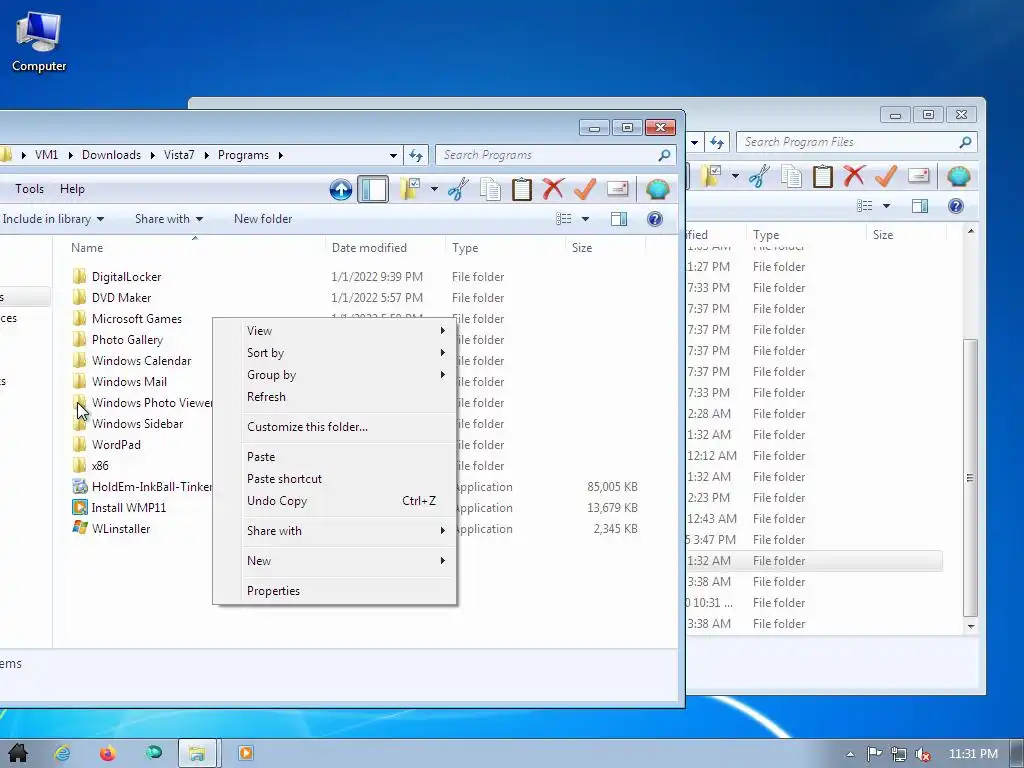Click the Search Program Files input field
This screenshot has width=1024, height=768.
coord(857,142)
